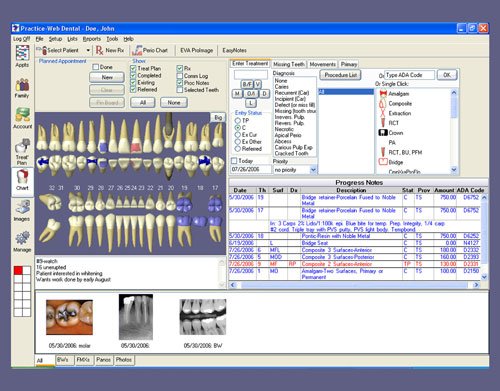Open the Tools menu
Viewport: 500px width, 391px height.
pos(112,39)
